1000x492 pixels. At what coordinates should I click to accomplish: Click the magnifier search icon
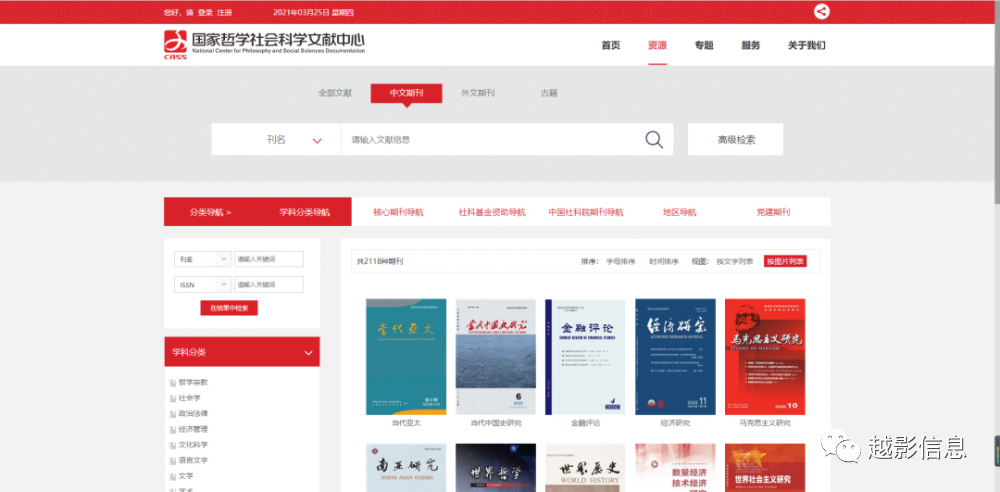click(x=654, y=139)
